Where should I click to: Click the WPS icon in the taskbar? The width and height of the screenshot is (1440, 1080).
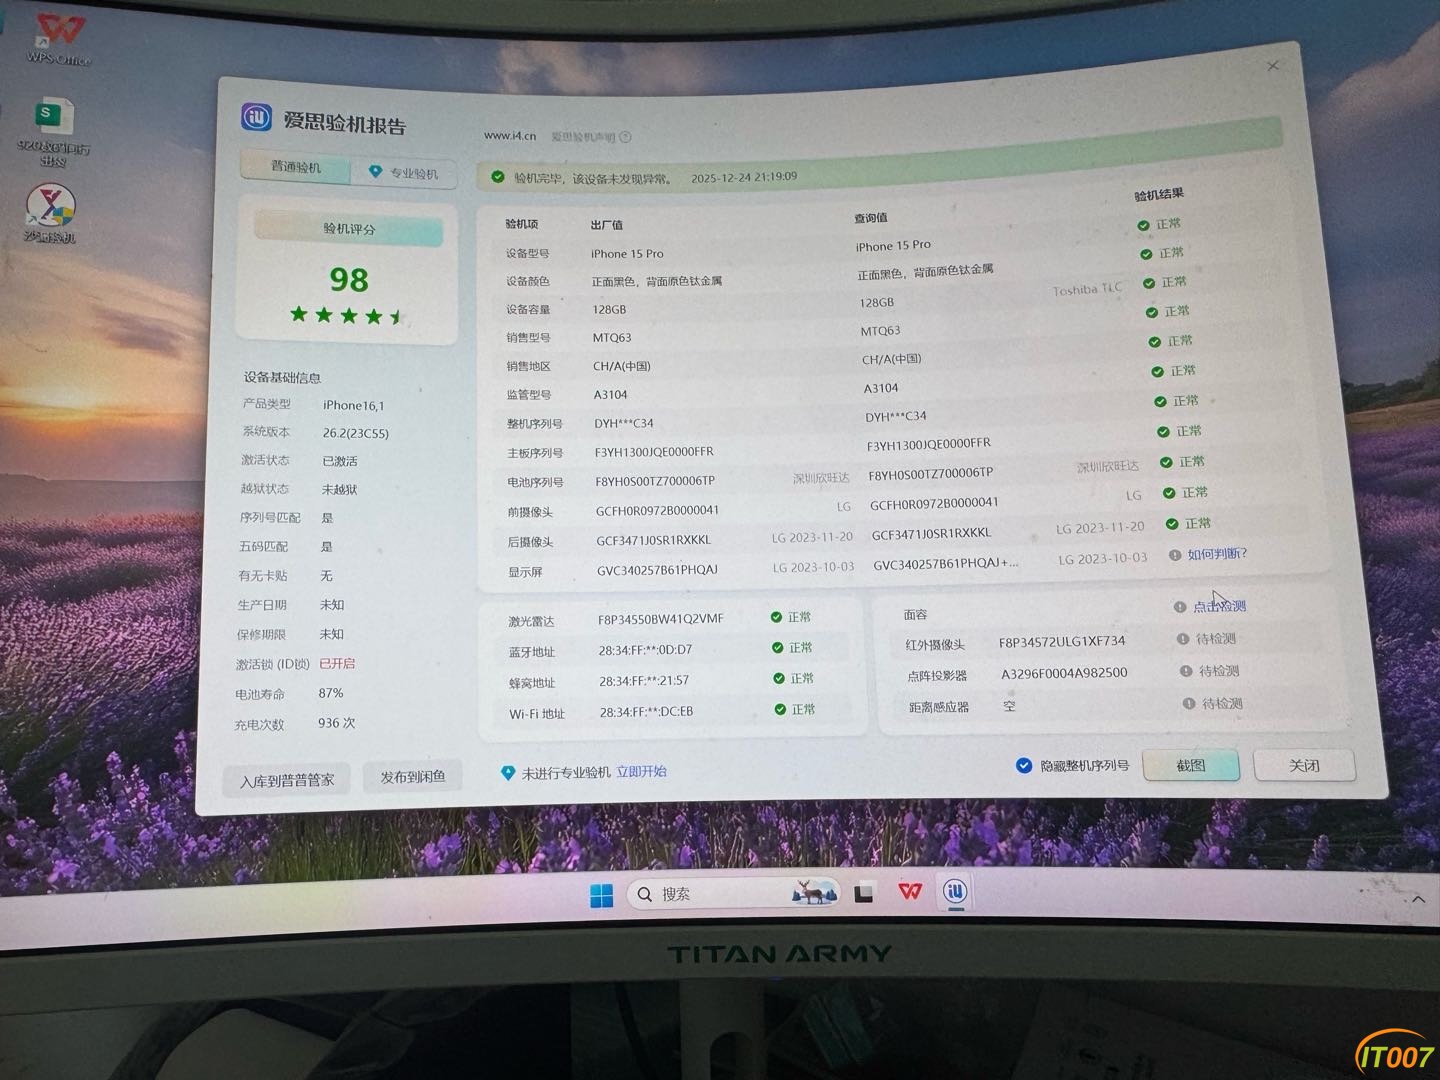tap(909, 892)
